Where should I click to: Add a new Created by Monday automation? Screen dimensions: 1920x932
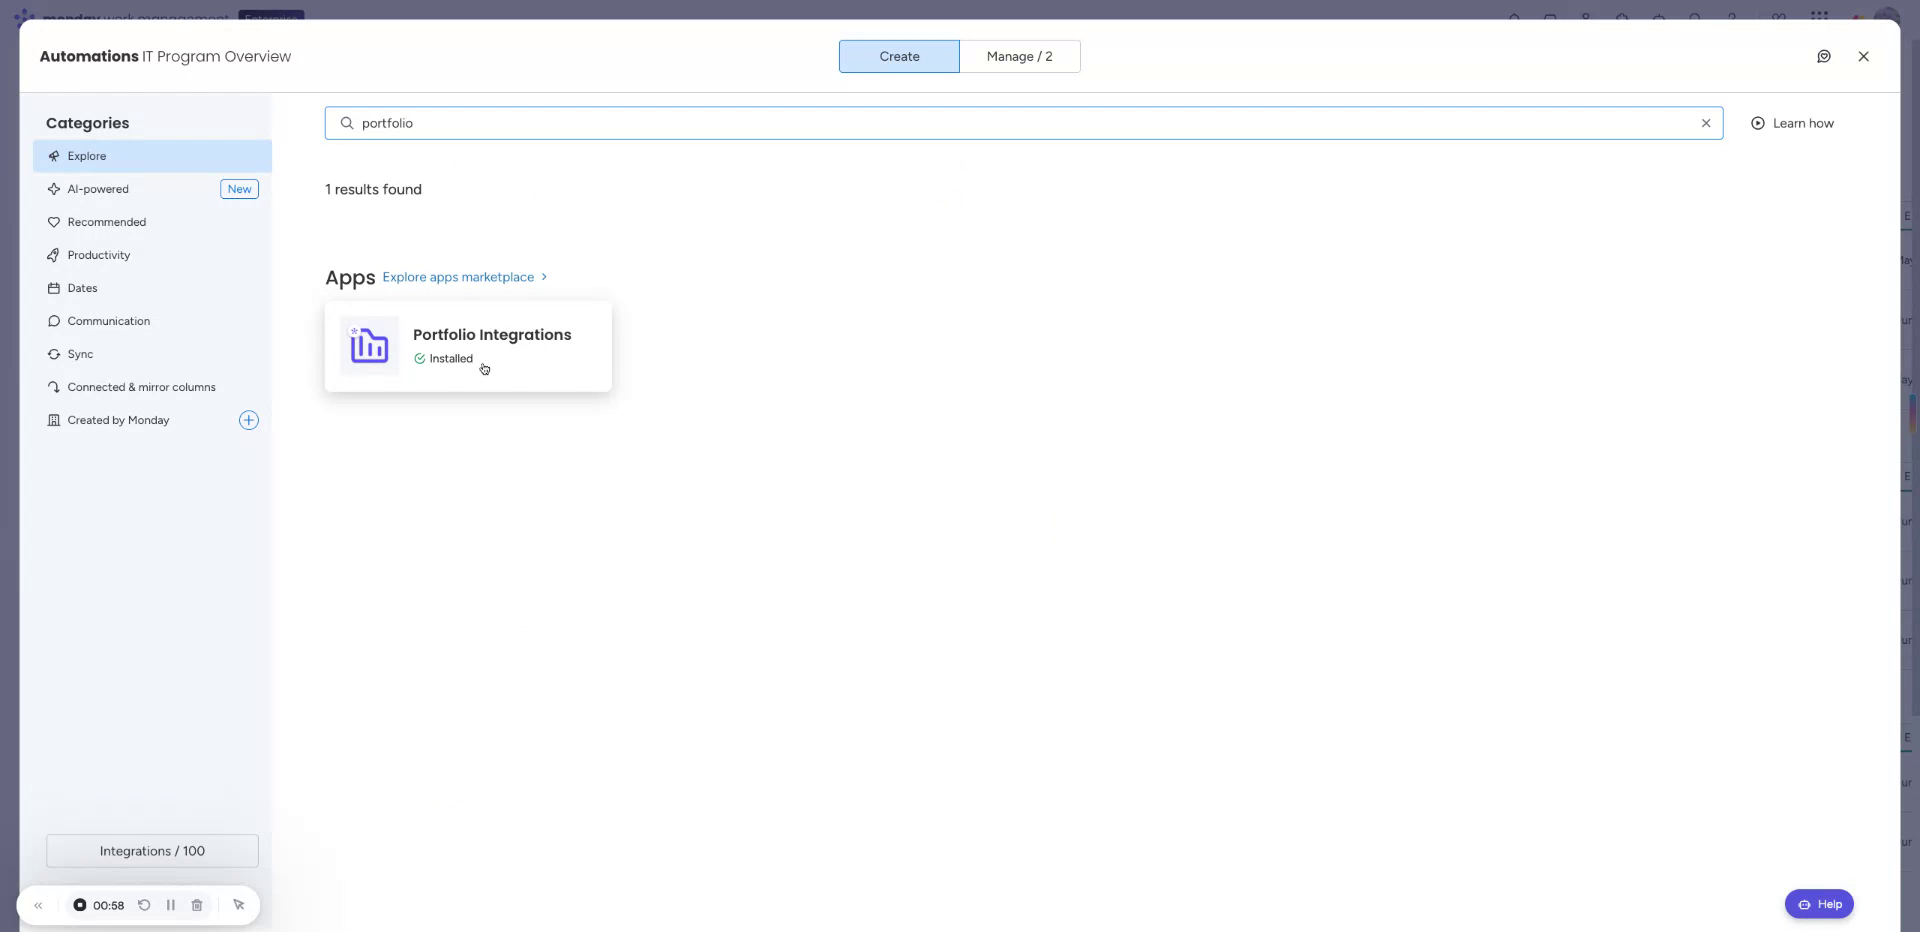click(x=248, y=419)
